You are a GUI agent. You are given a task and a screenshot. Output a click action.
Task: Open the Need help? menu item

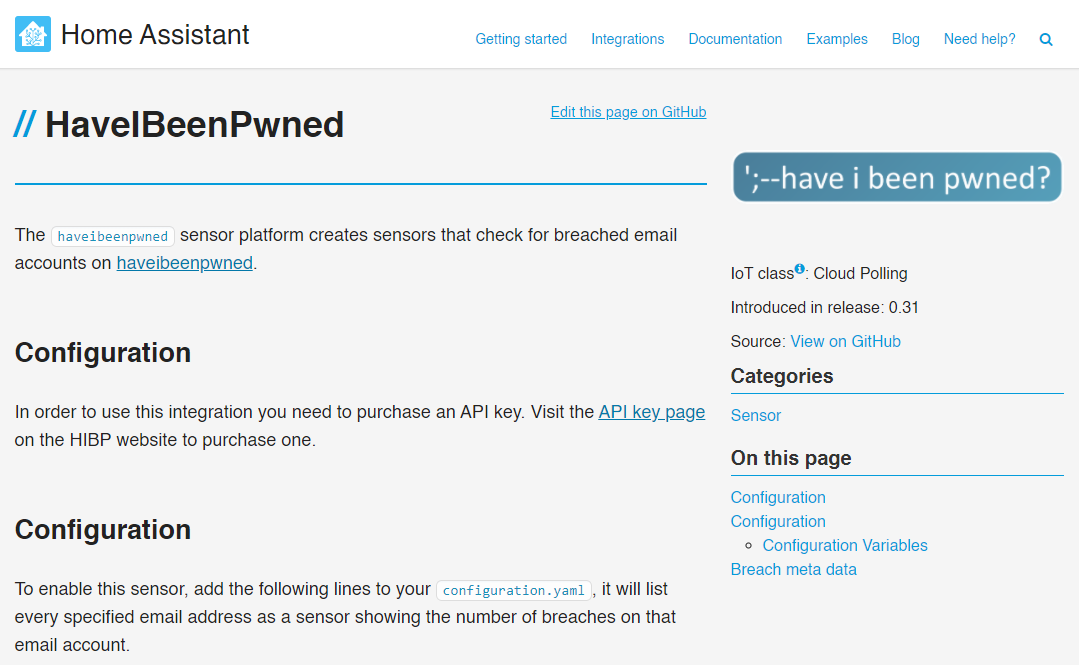pyautogui.click(x=979, y=39)
